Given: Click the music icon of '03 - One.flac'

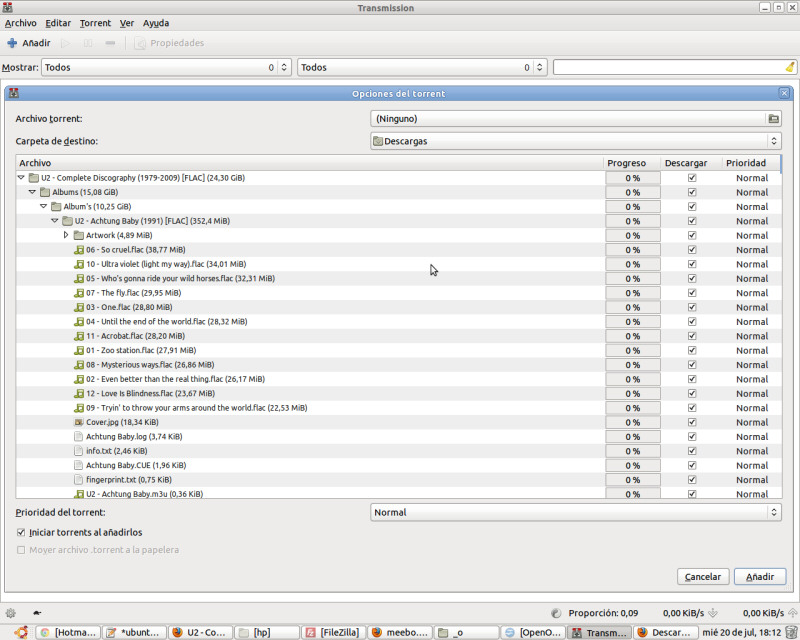Looking at the screenshot, I should click(79, 307).
